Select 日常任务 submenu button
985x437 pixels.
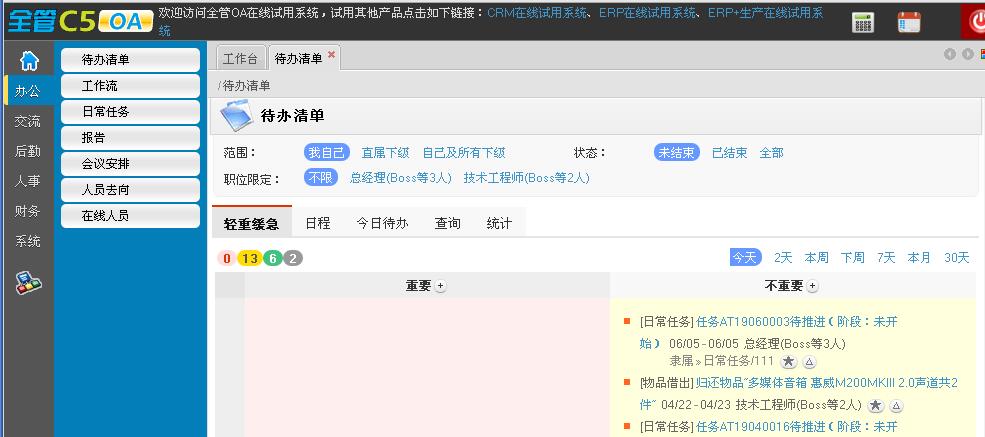click(x=131, y=112)
